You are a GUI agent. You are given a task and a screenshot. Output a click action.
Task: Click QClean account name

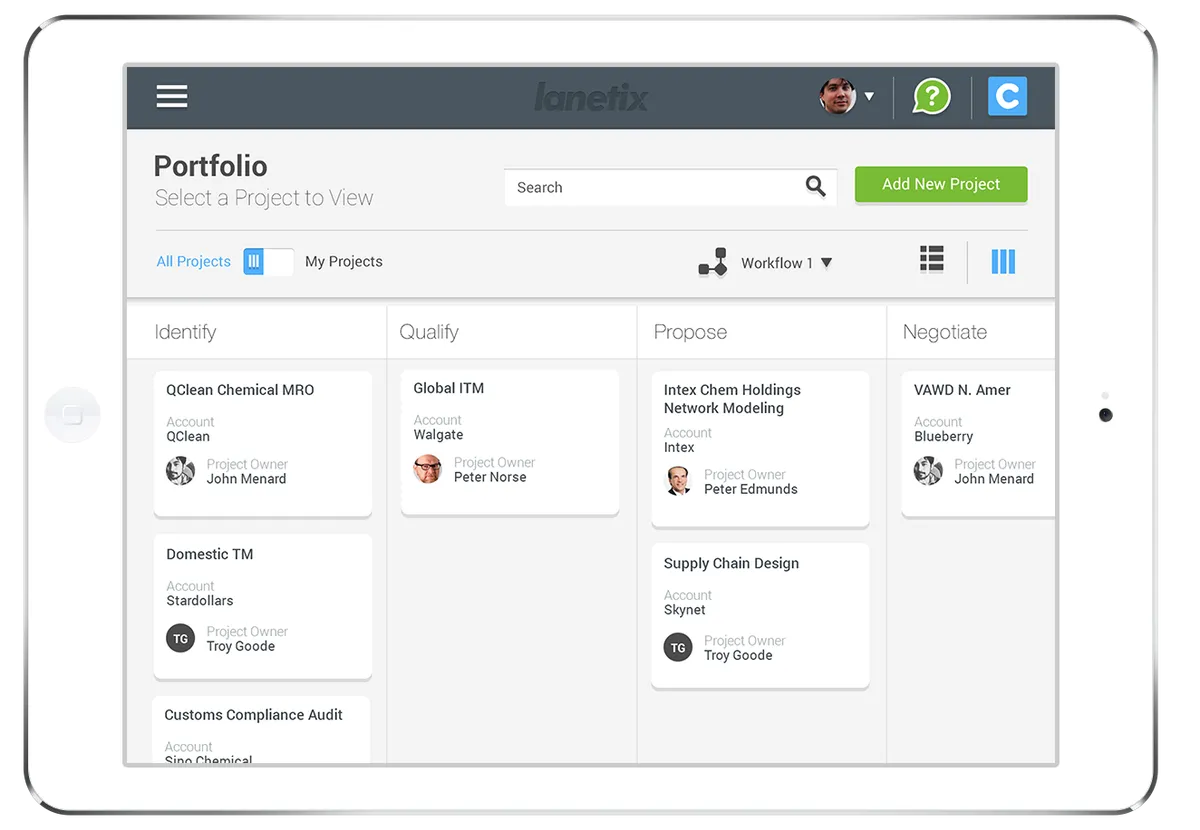click(188, 436)
